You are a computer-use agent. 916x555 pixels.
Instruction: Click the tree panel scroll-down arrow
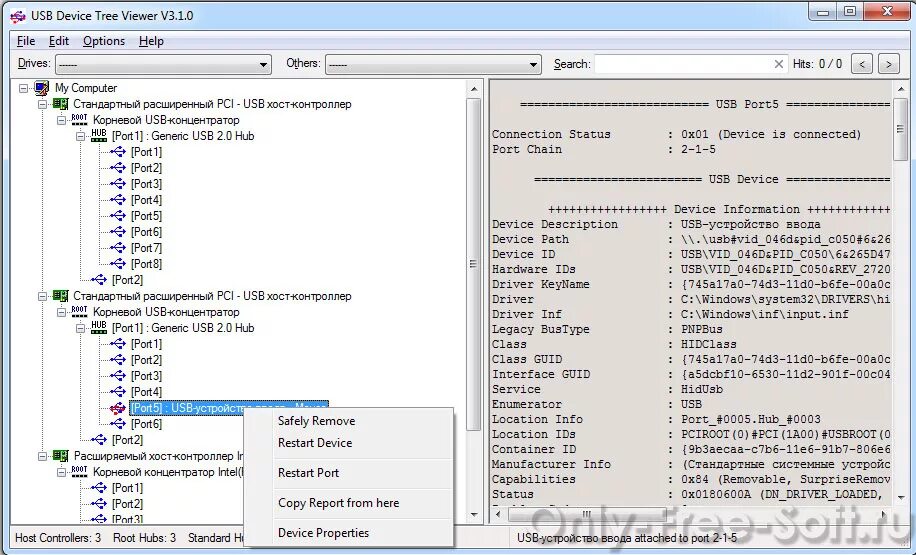click(x=474, y=515)
